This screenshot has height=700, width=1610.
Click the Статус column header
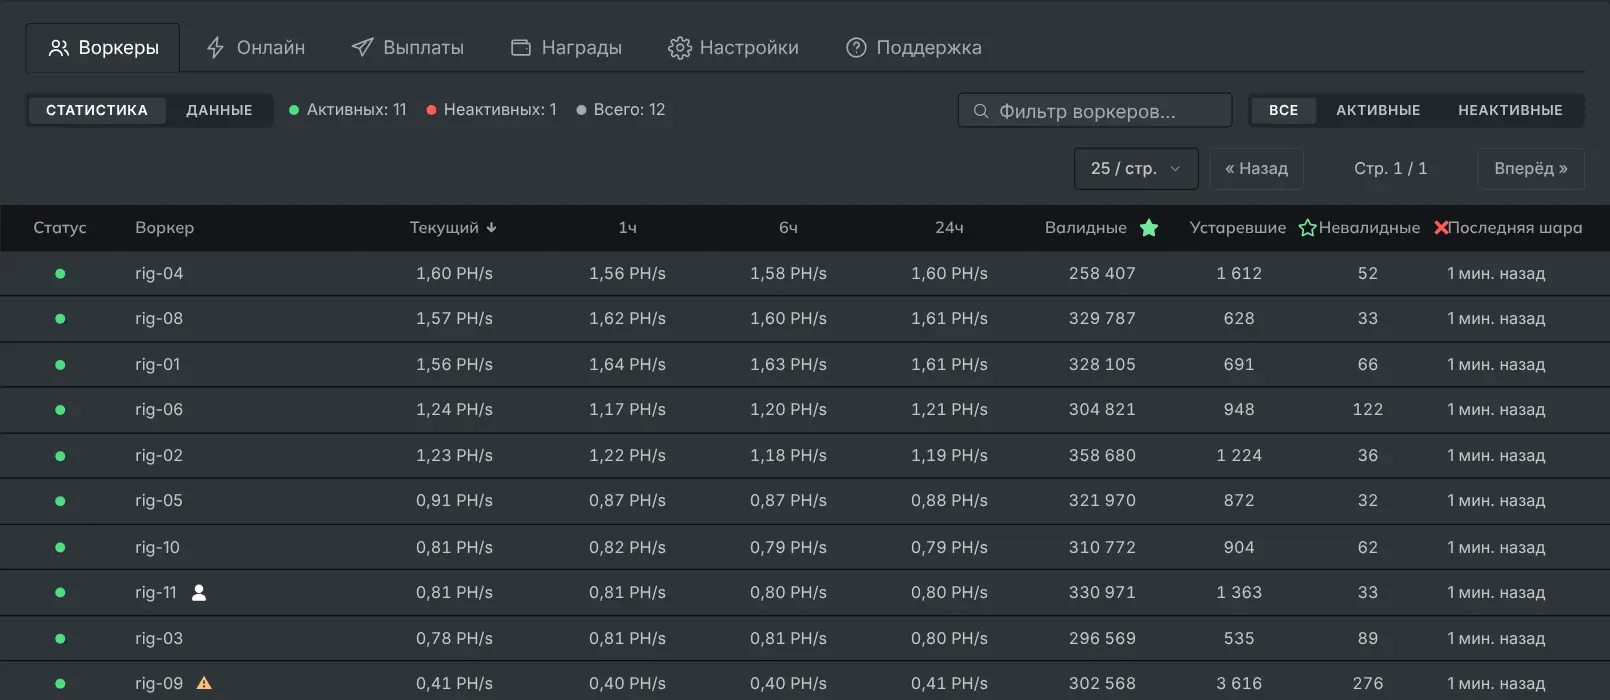pos(60,228)
